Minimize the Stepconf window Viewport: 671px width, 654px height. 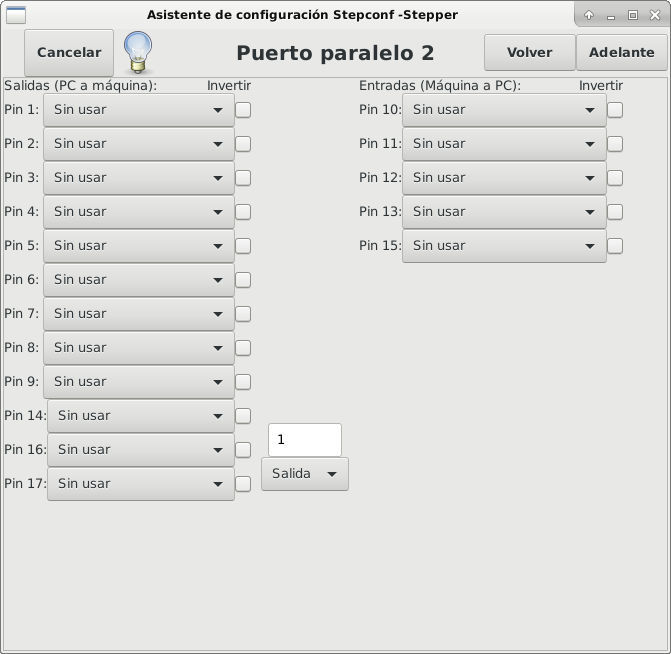pos(611,16)
